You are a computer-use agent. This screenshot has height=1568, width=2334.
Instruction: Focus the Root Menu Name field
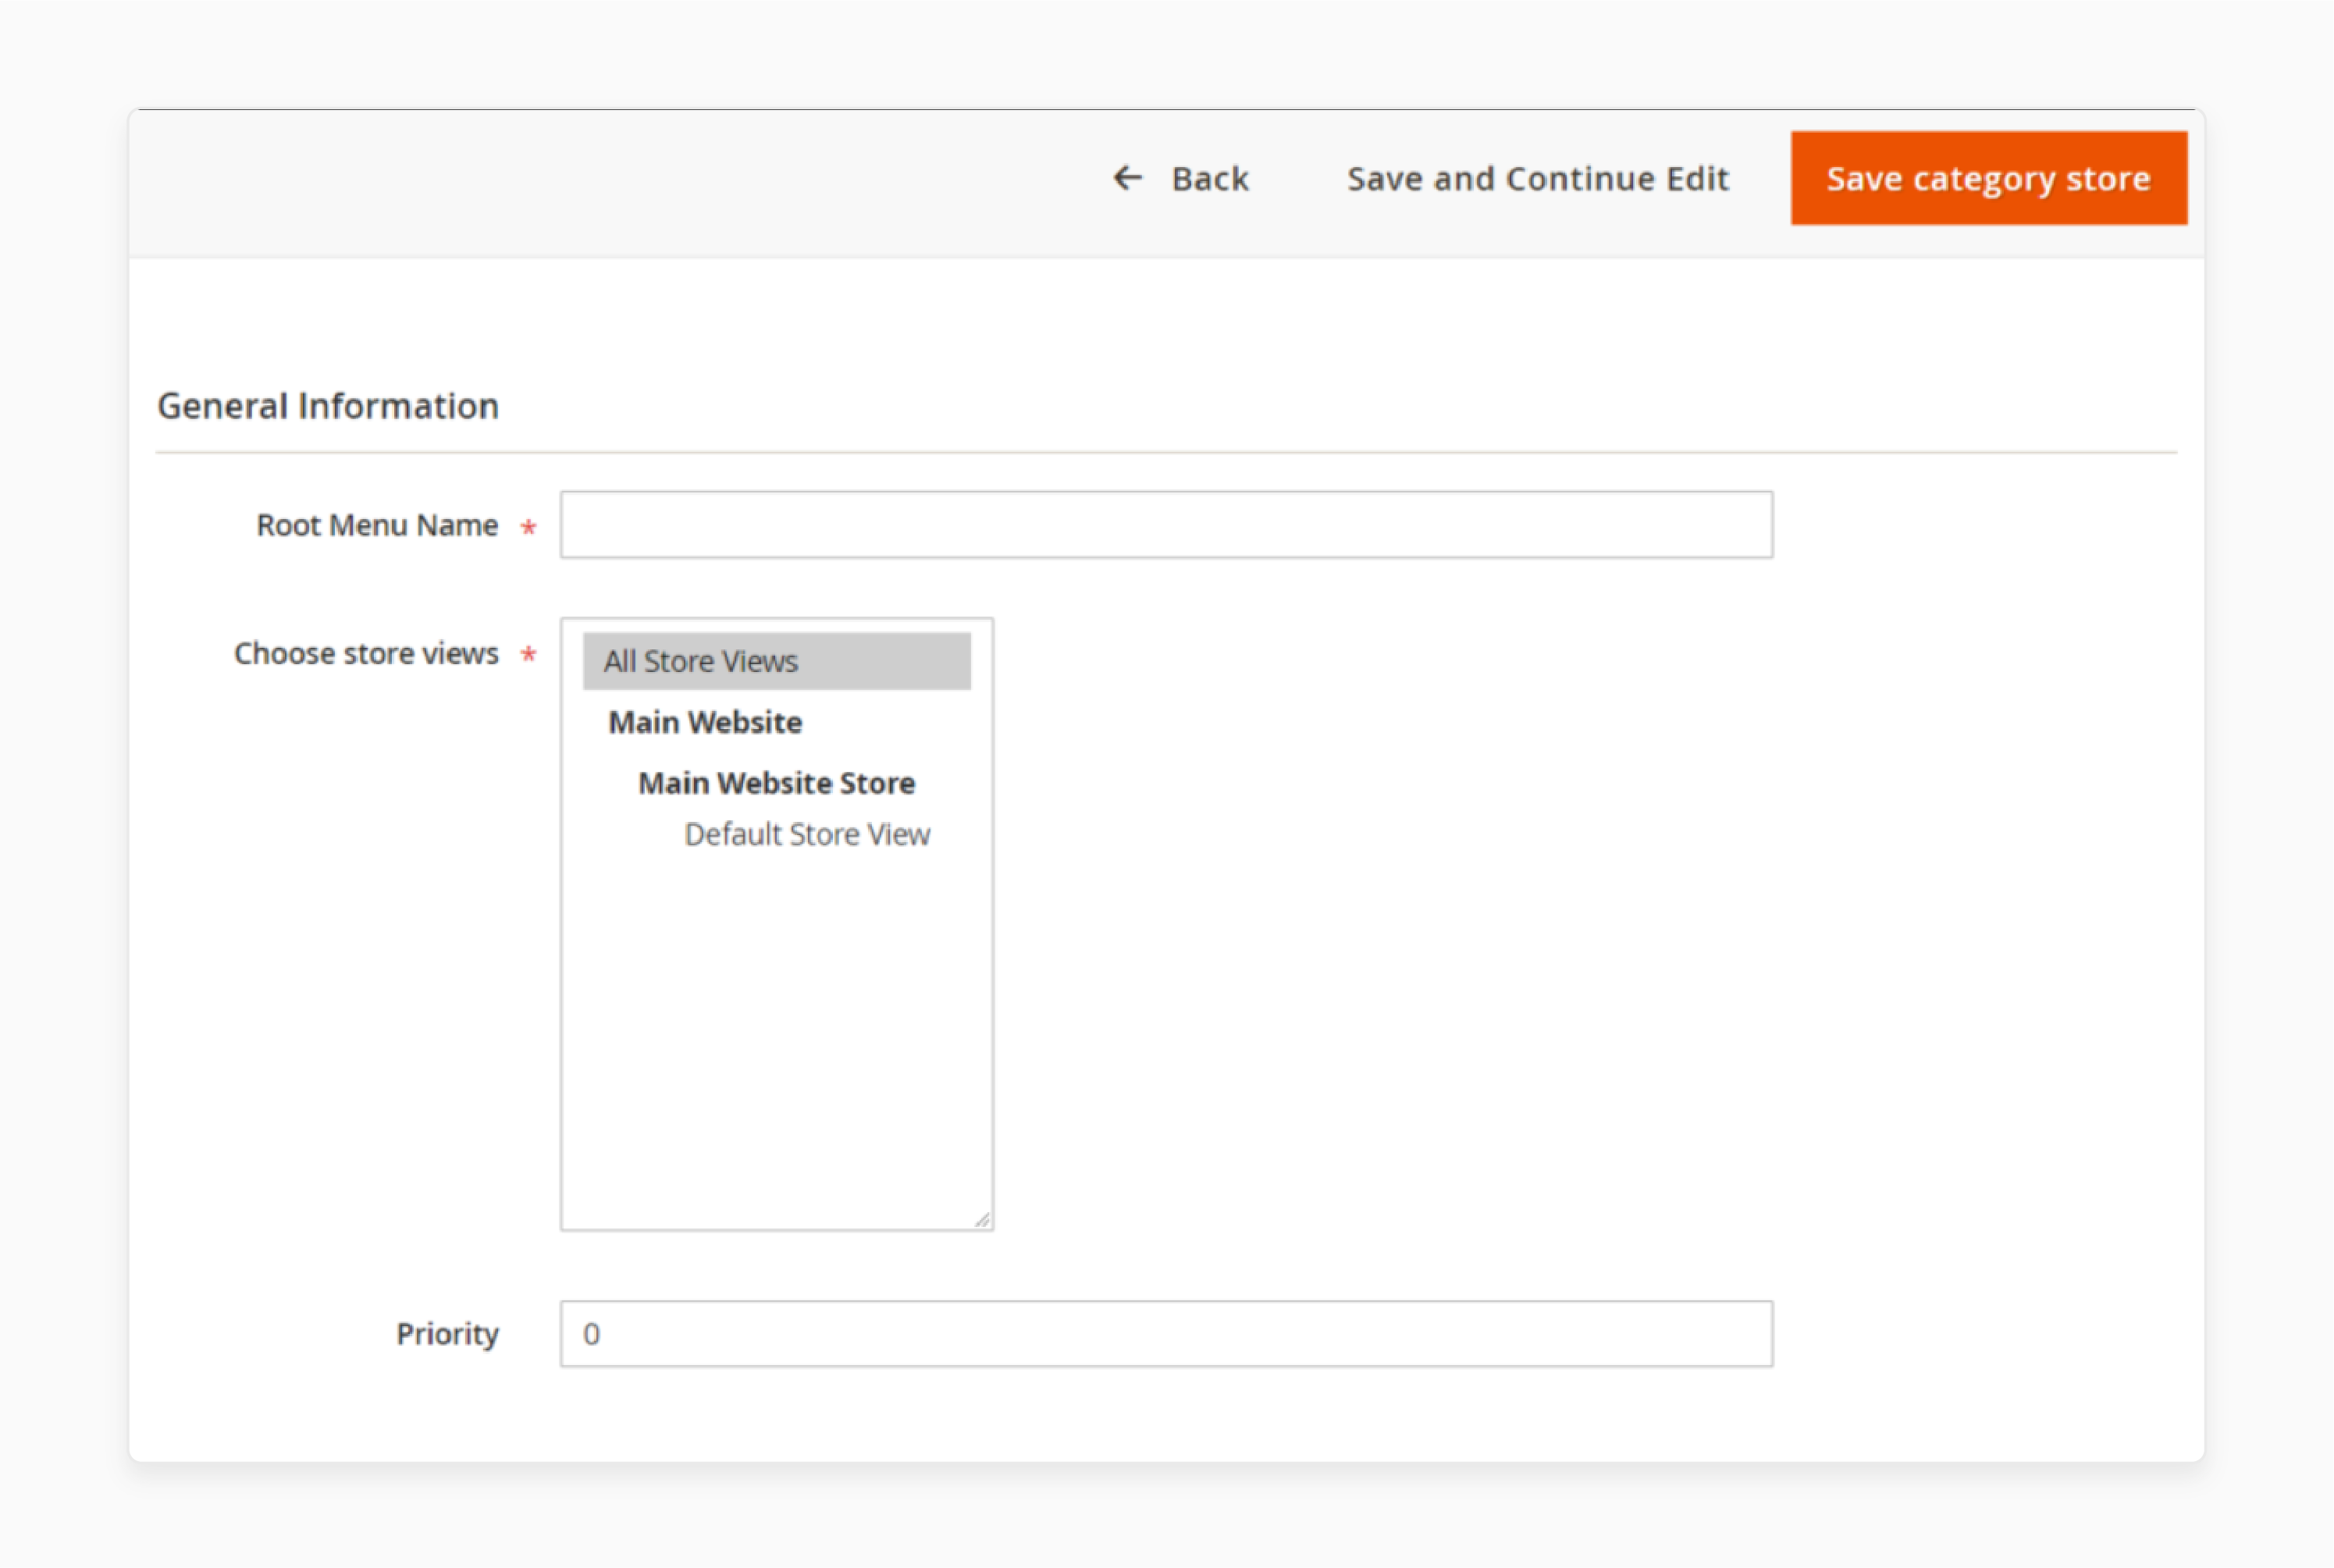(1166, 524)
